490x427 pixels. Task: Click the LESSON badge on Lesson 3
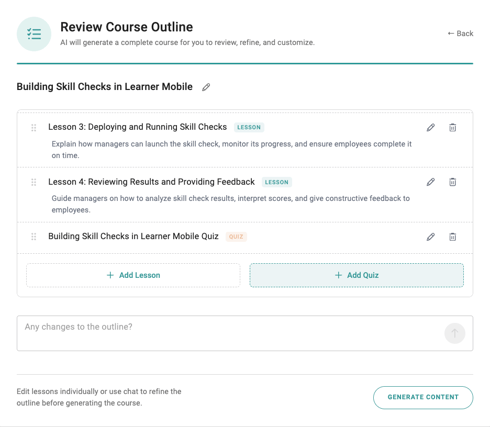point(249,127)
